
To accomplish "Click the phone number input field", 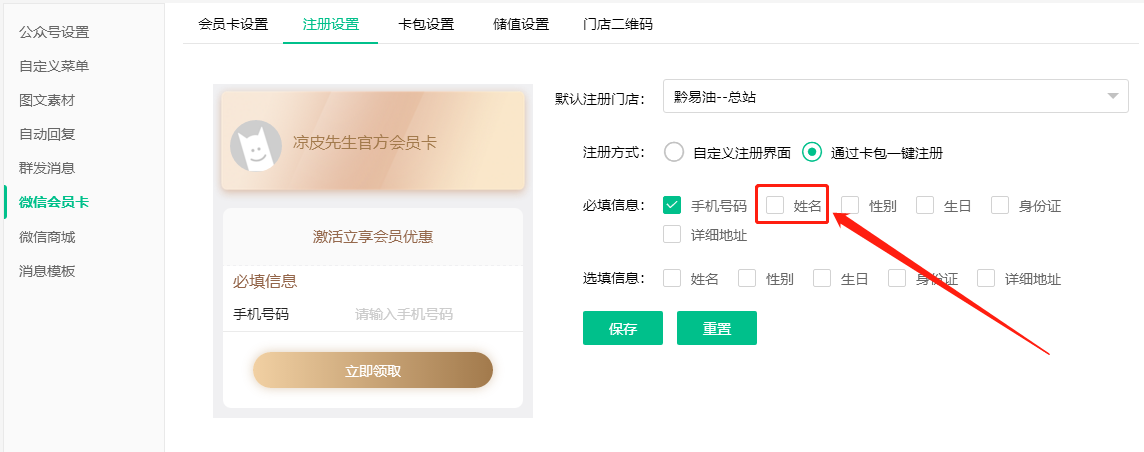I will tap(404, 314).
